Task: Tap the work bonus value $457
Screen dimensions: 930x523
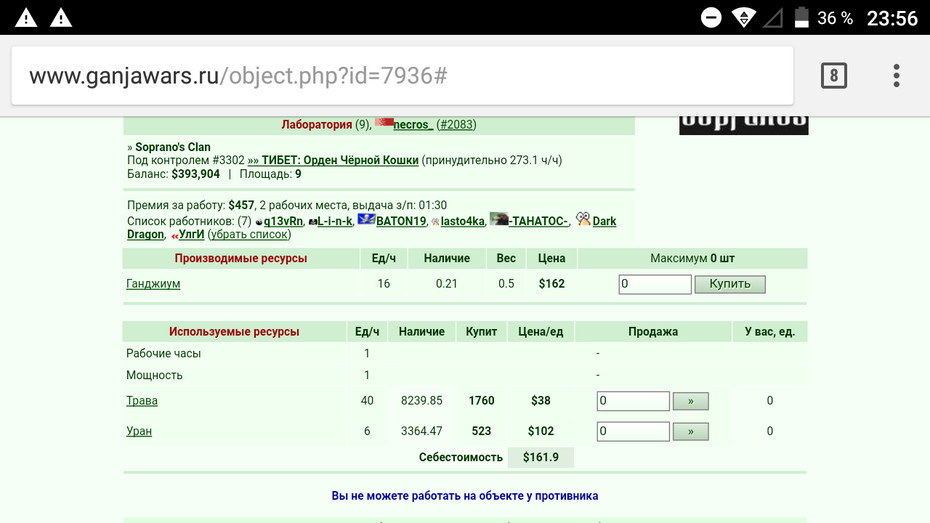Action: coord(241,205)
